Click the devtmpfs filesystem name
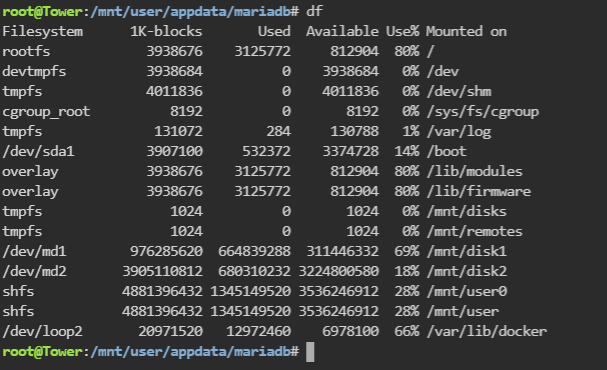607x370 pixels. pyautogui.click(x=34, y=72)
